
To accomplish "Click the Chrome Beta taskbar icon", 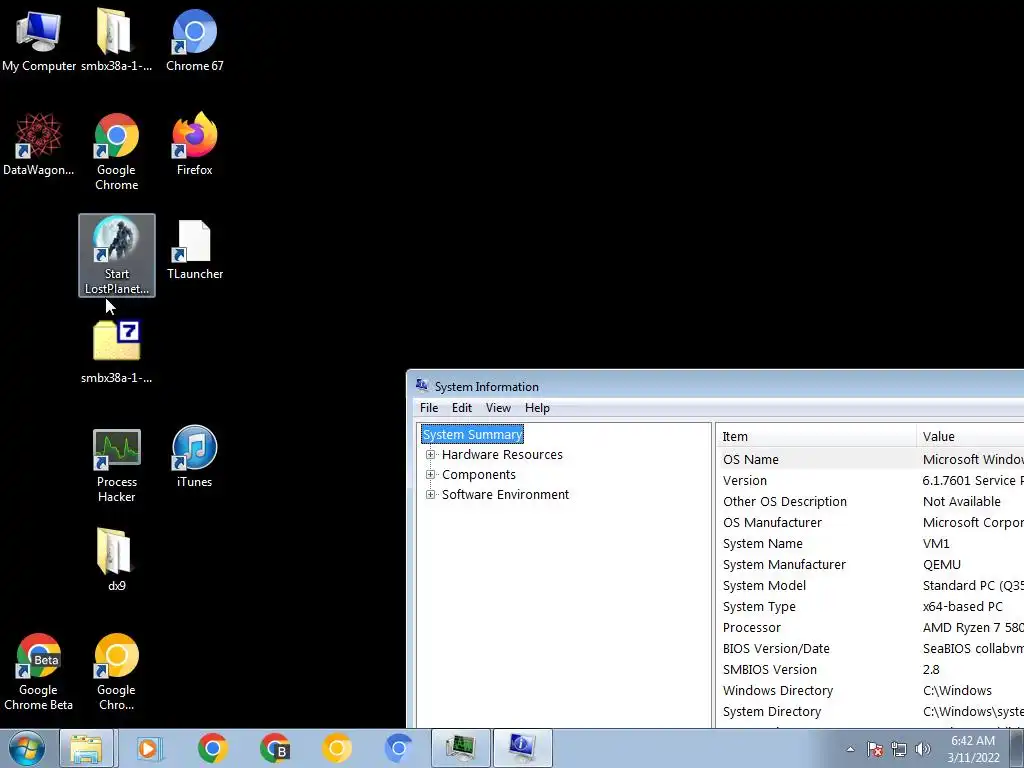I will coord(274,748).
